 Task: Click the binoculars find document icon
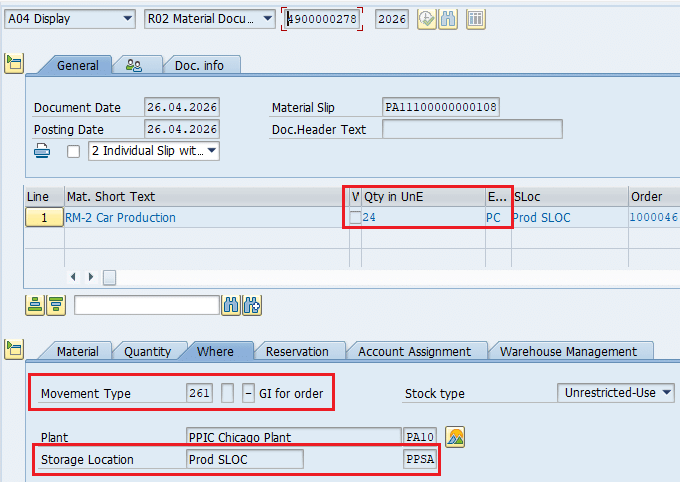(x=450, y=19)
